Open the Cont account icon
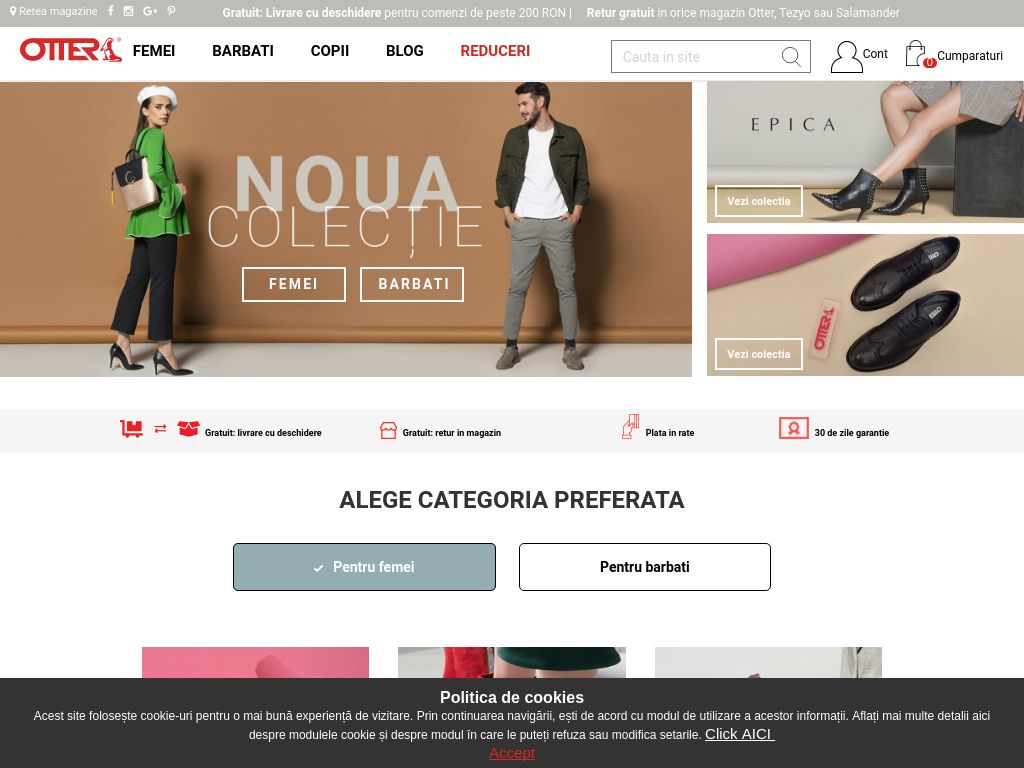Viewport: 1024px width, 768px height. (x=846, y=57)
